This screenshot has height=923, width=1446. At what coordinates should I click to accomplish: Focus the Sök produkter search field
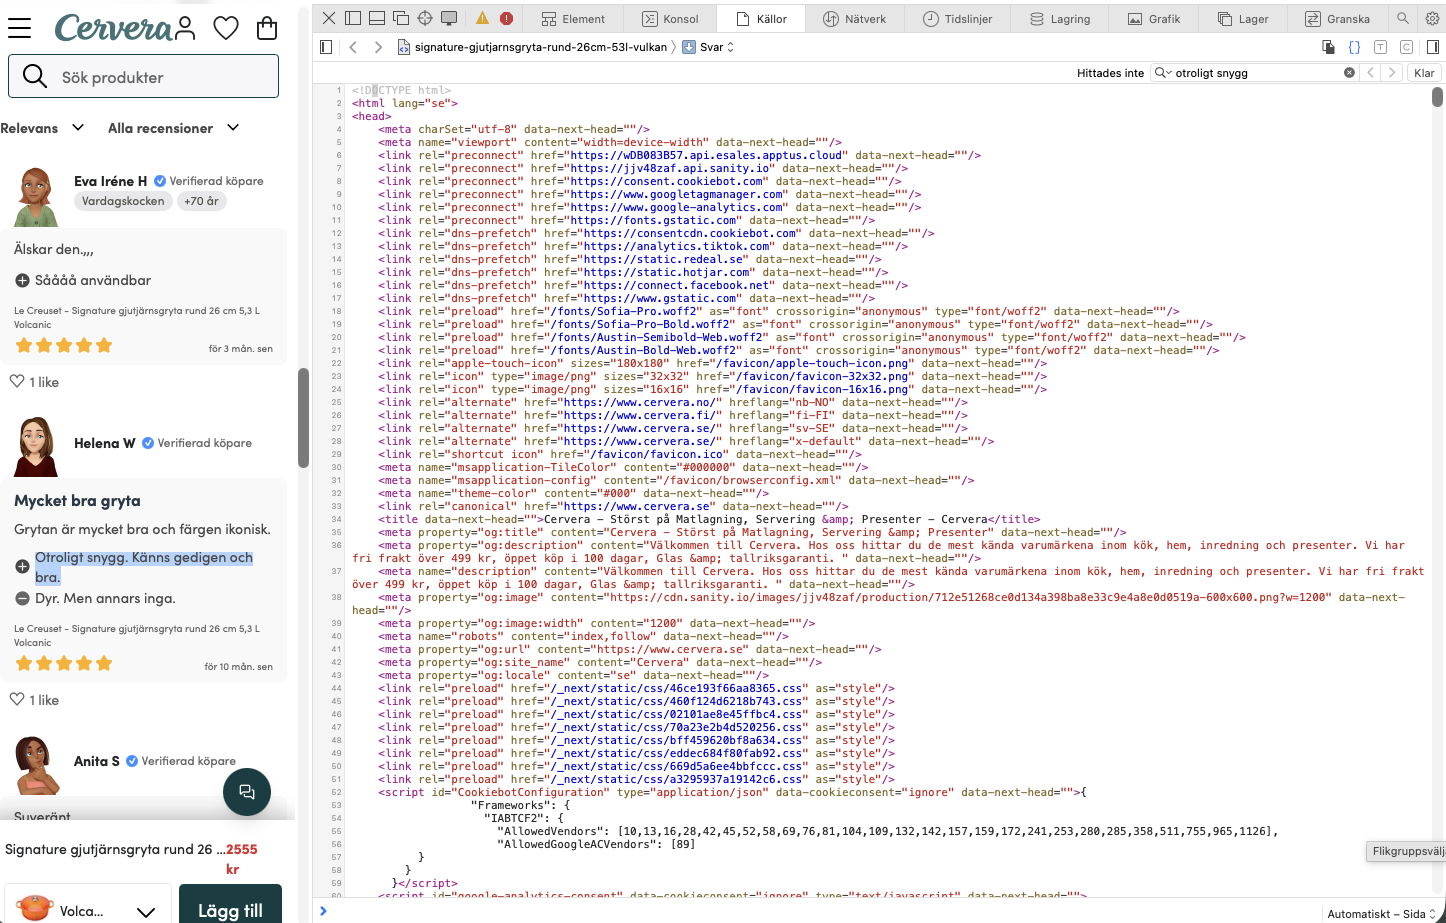point(143,76)
